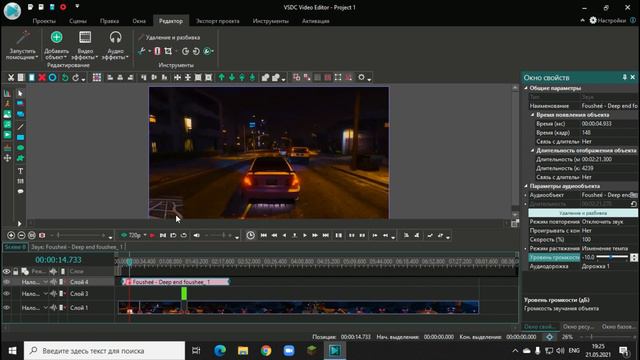The width and height of the screenshot is (640, 360).
Task: Click Удаление и разбивка button in properties
Action: point(583,213)
